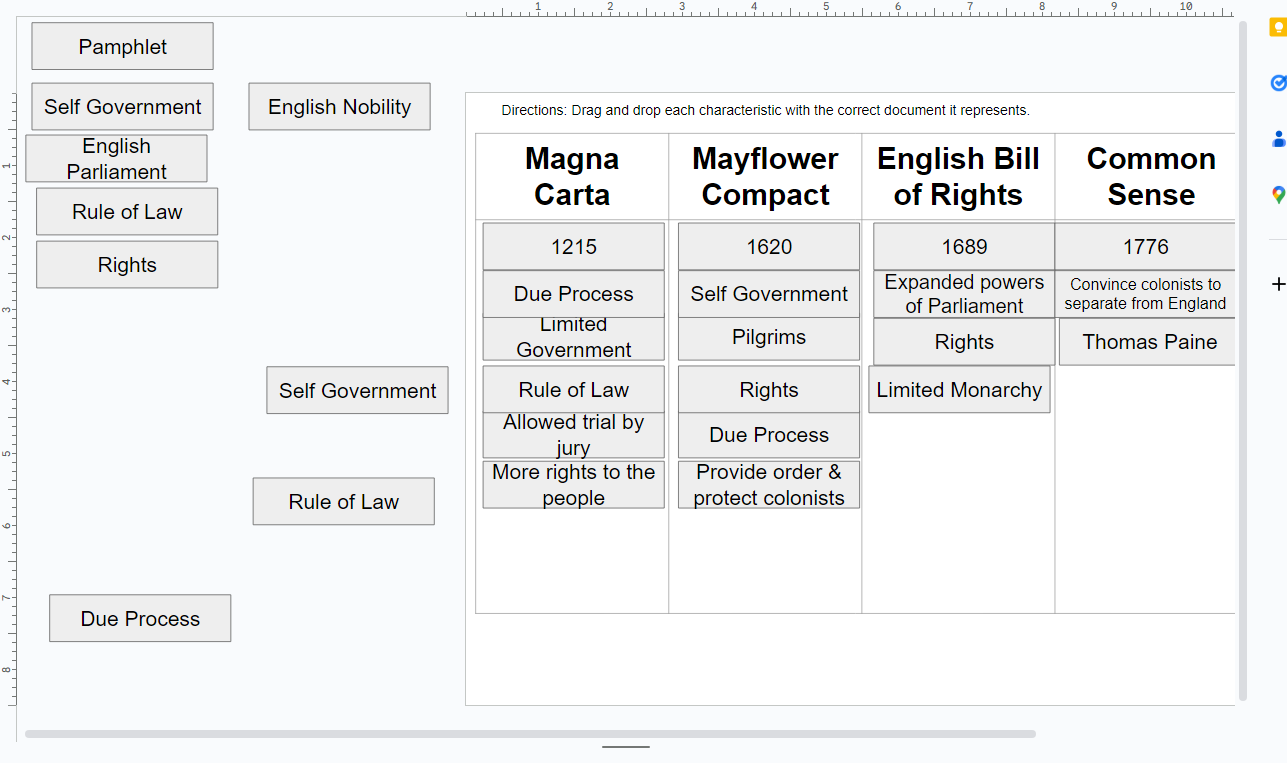Select the 1215 date box
The height and width of the screenshot is (763, 1287).
[x=573, y=247]
